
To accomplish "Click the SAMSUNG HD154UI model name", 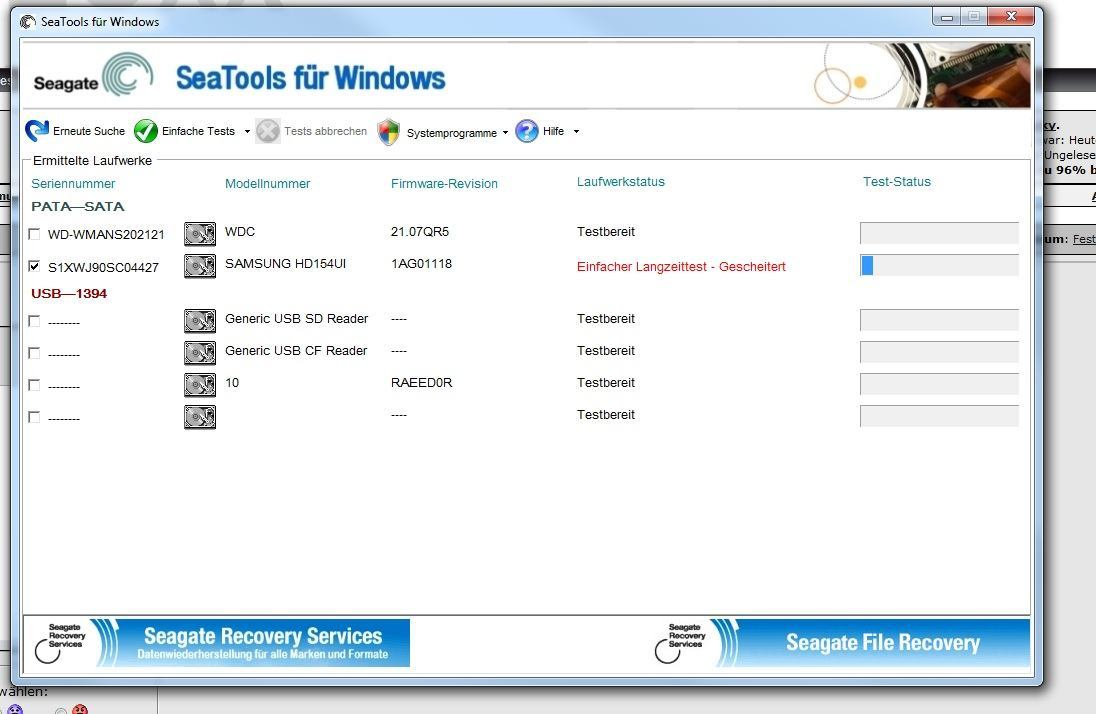I will pos(285,264).
